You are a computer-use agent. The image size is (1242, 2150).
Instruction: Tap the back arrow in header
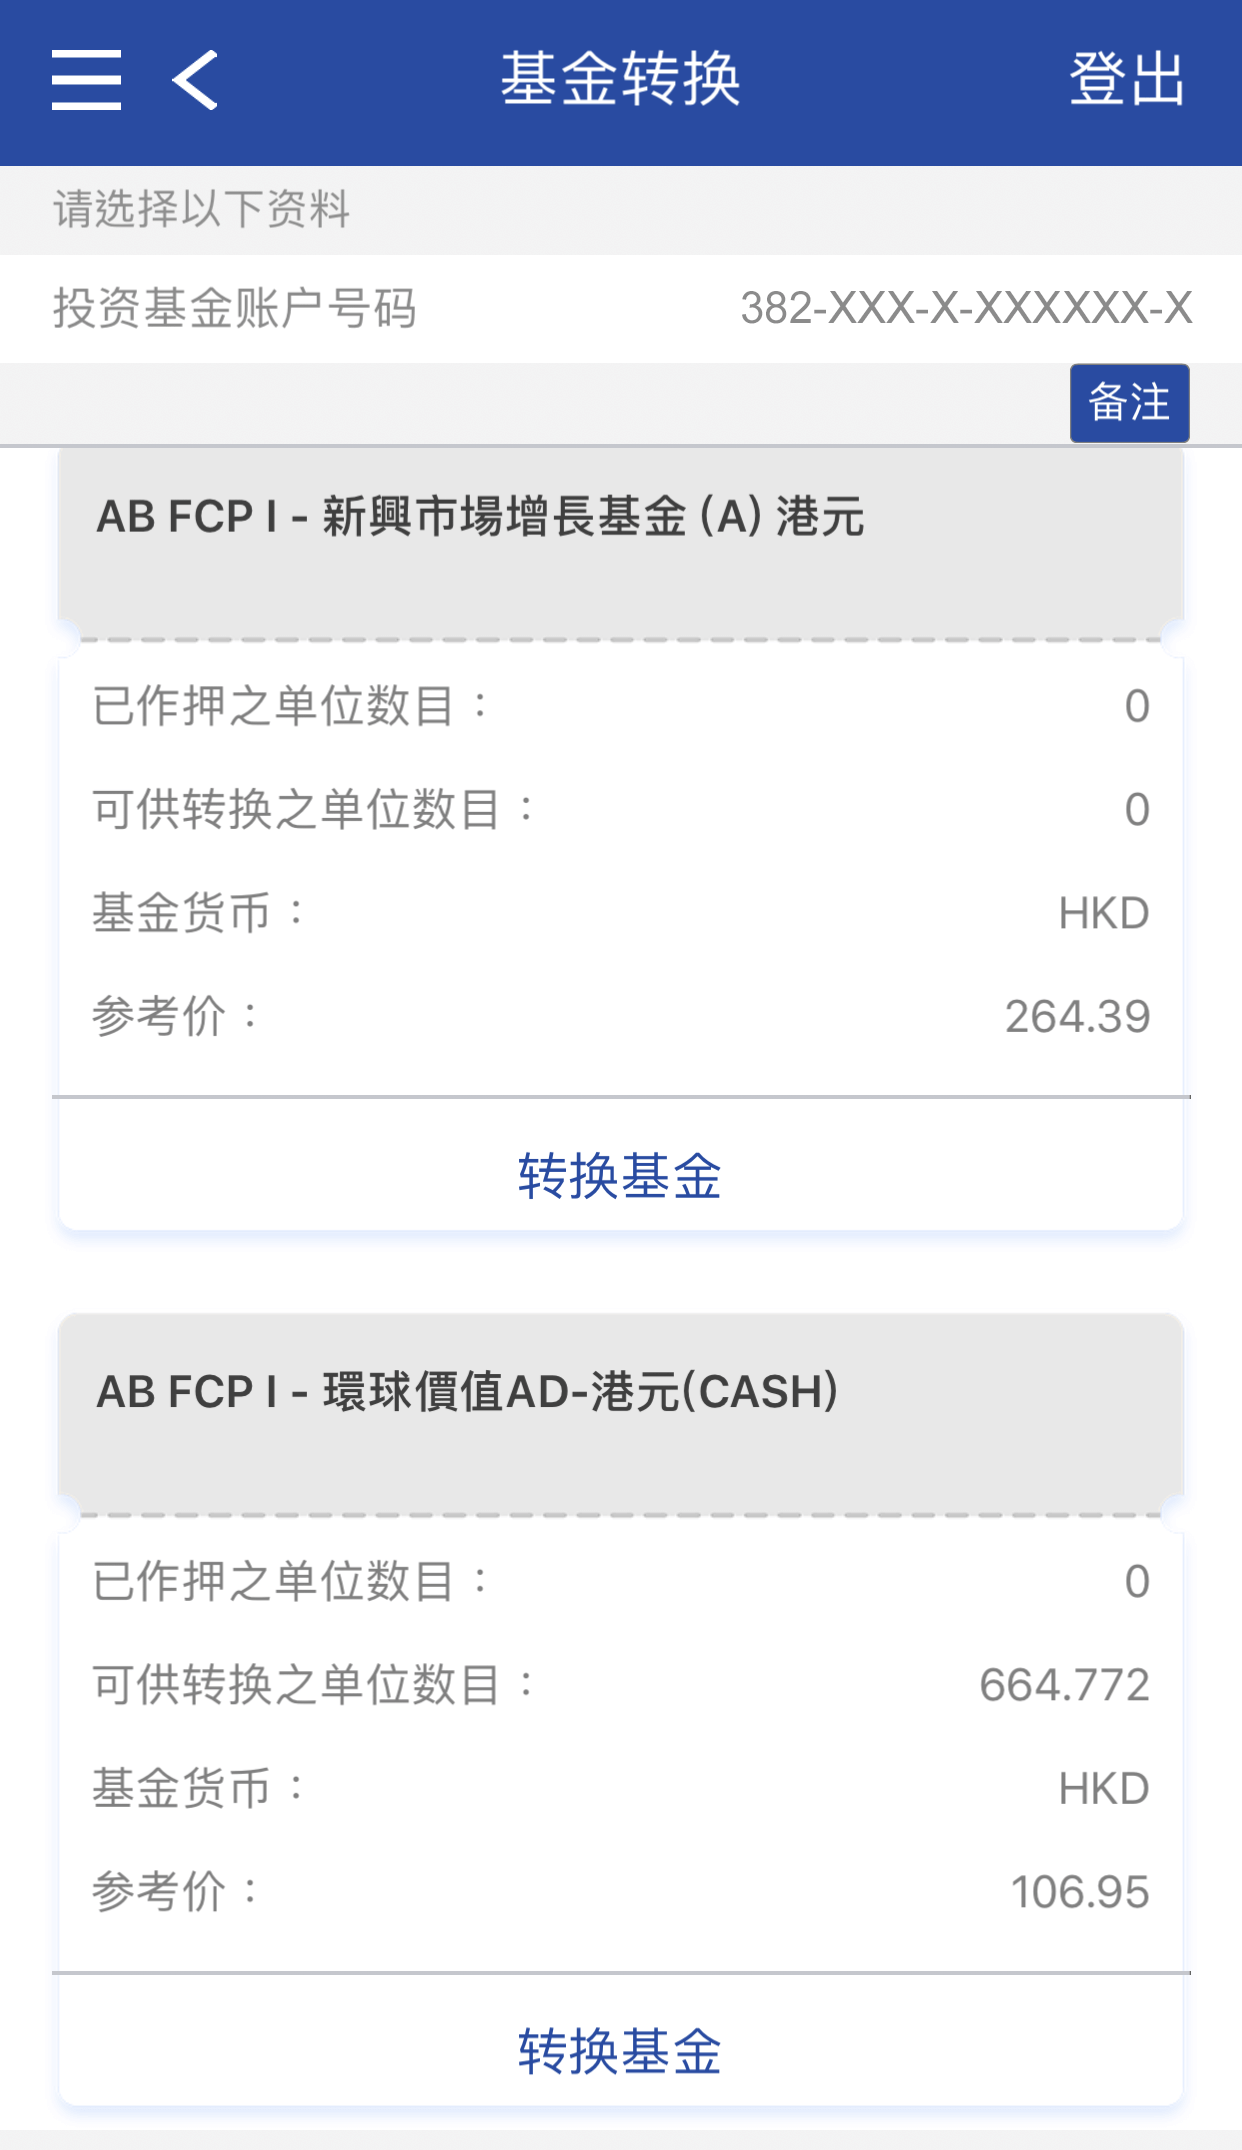[x=195, y=80]
